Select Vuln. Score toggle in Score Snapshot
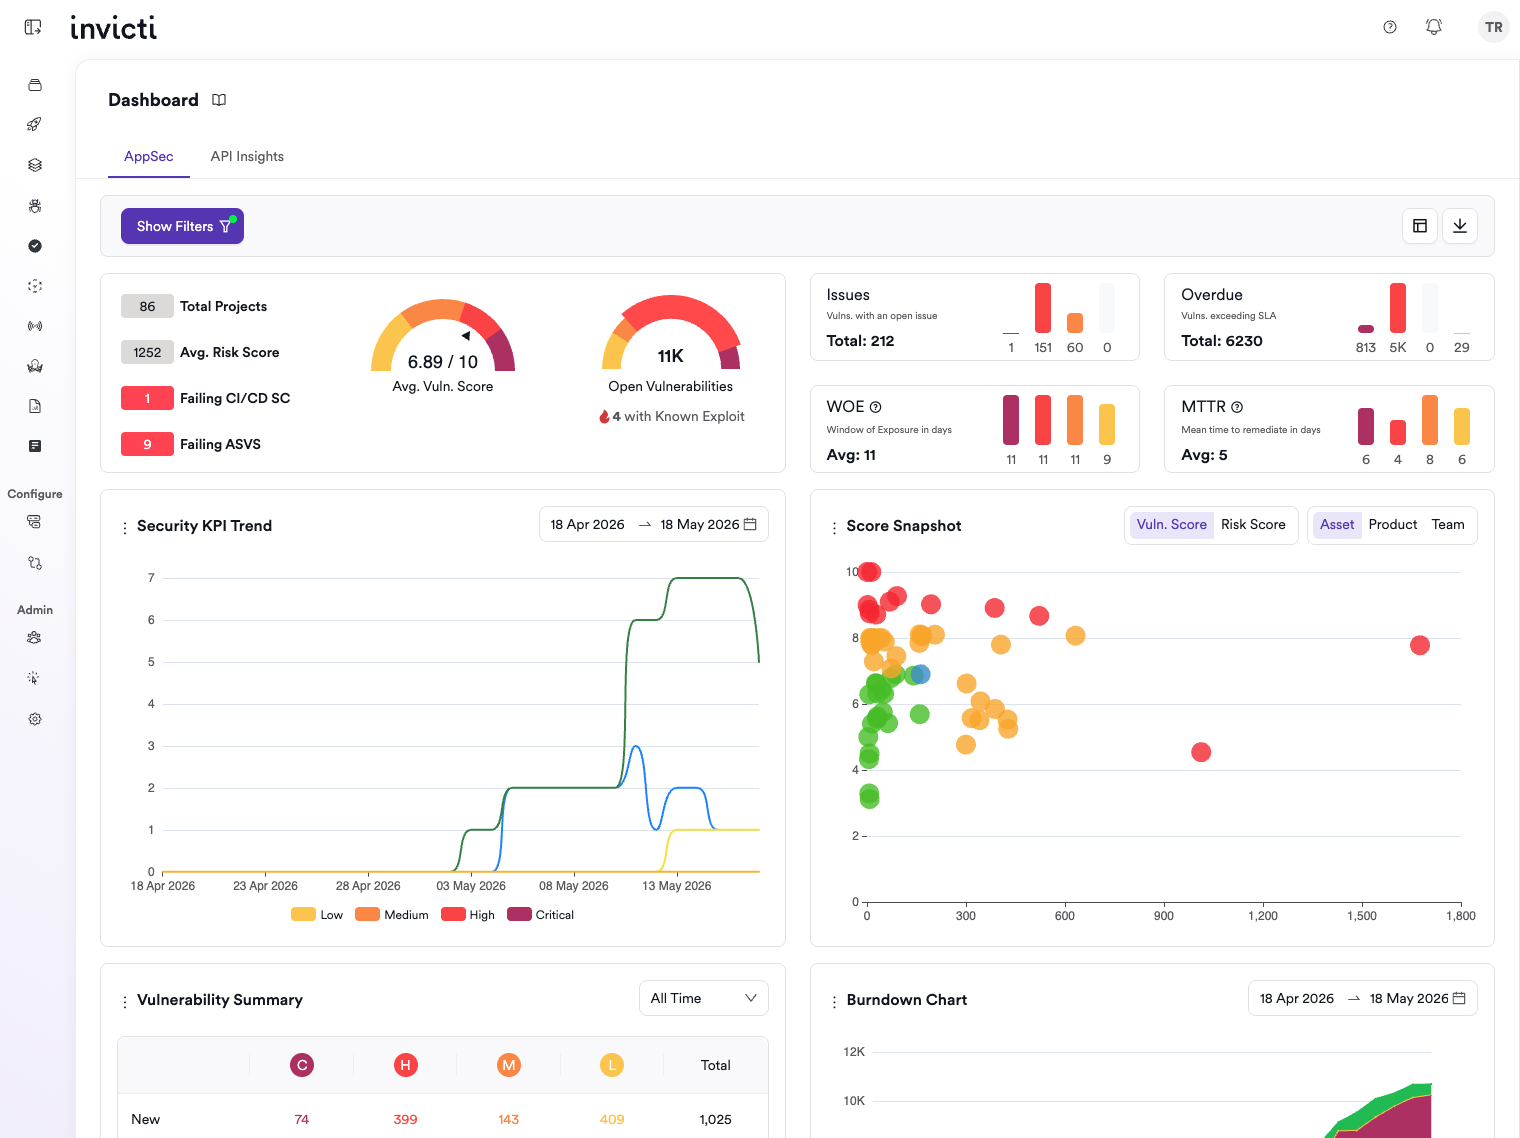The height and width of the screenshot is (1138, 1520). click(1171, 525)
